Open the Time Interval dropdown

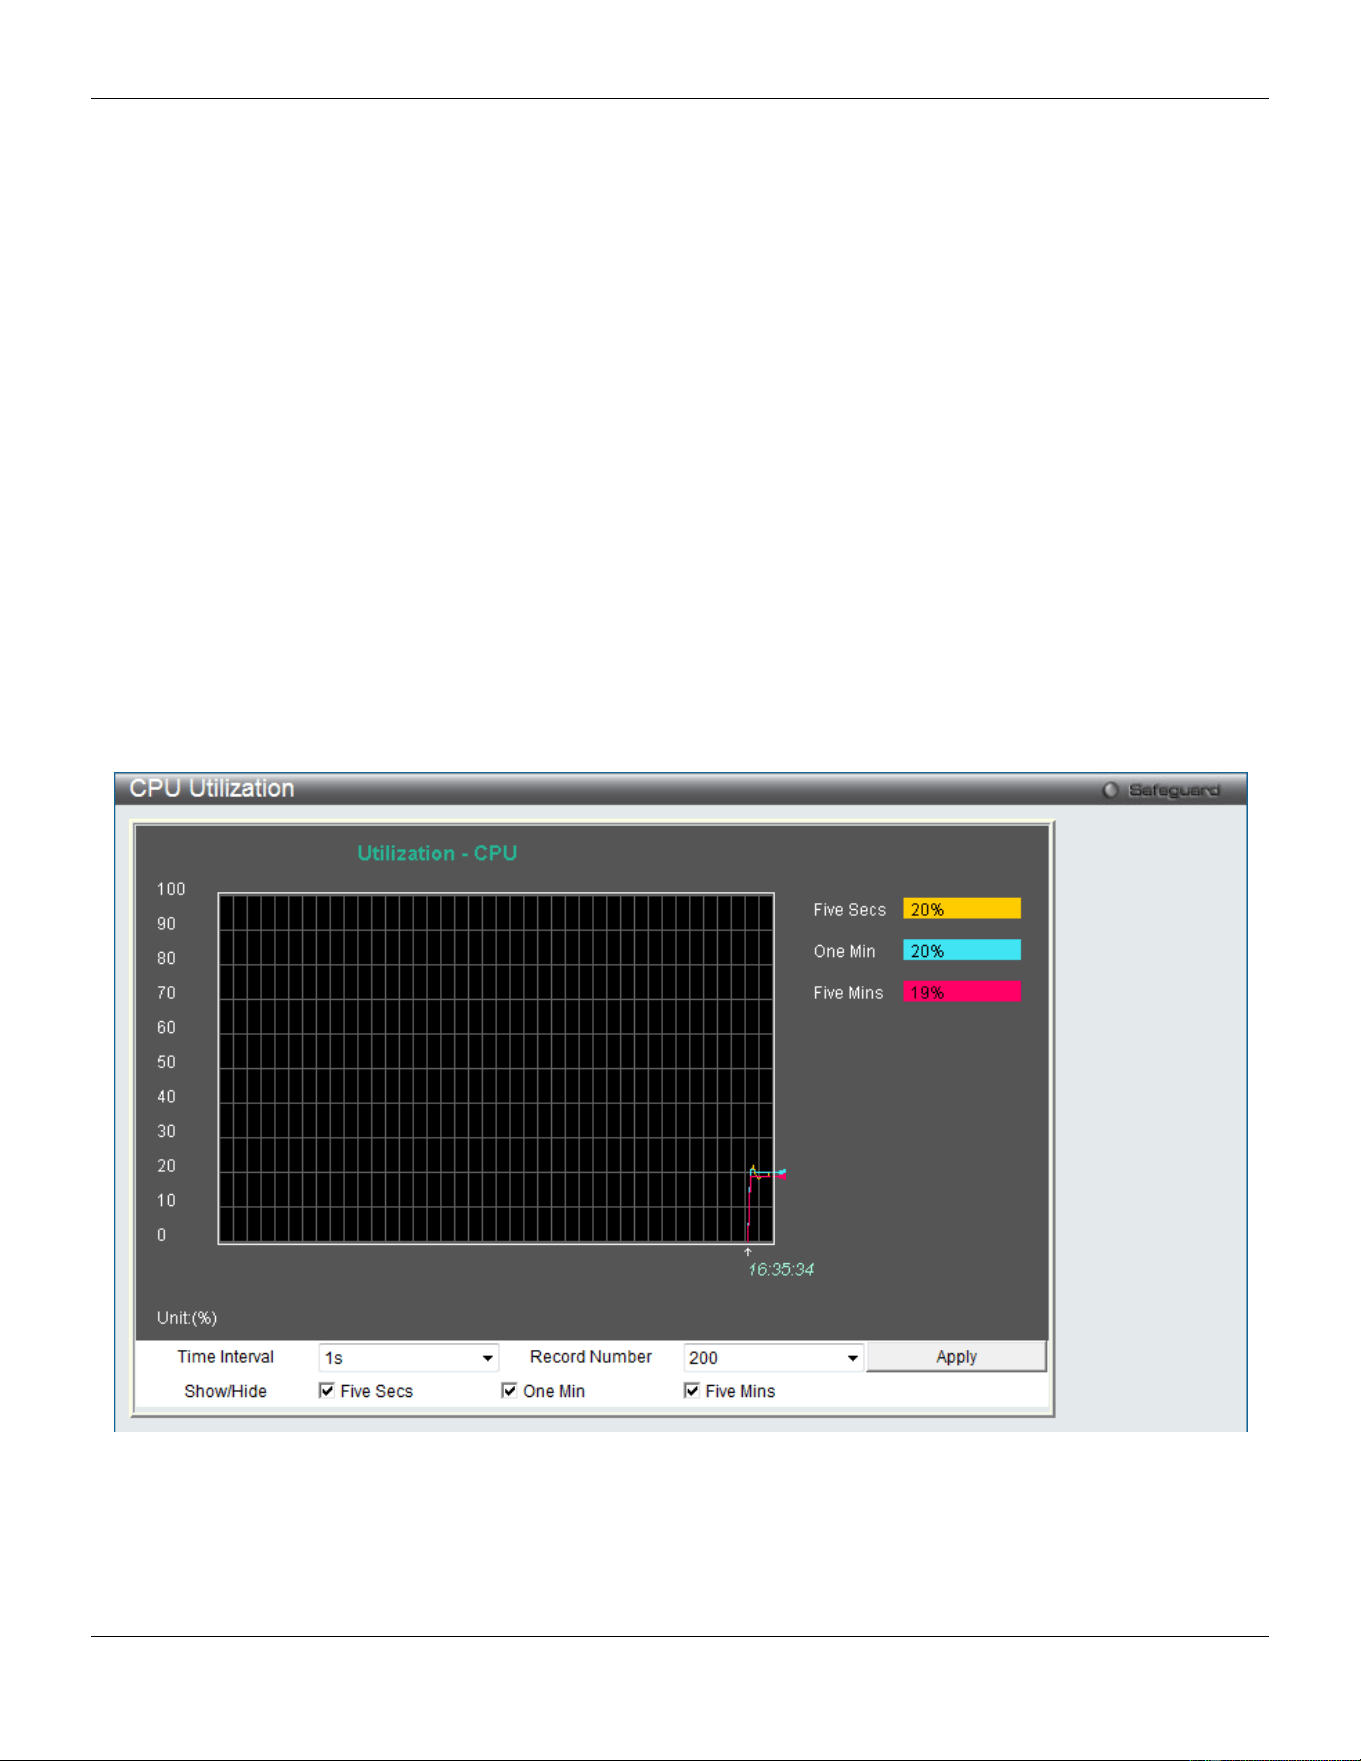(408, 1357)
